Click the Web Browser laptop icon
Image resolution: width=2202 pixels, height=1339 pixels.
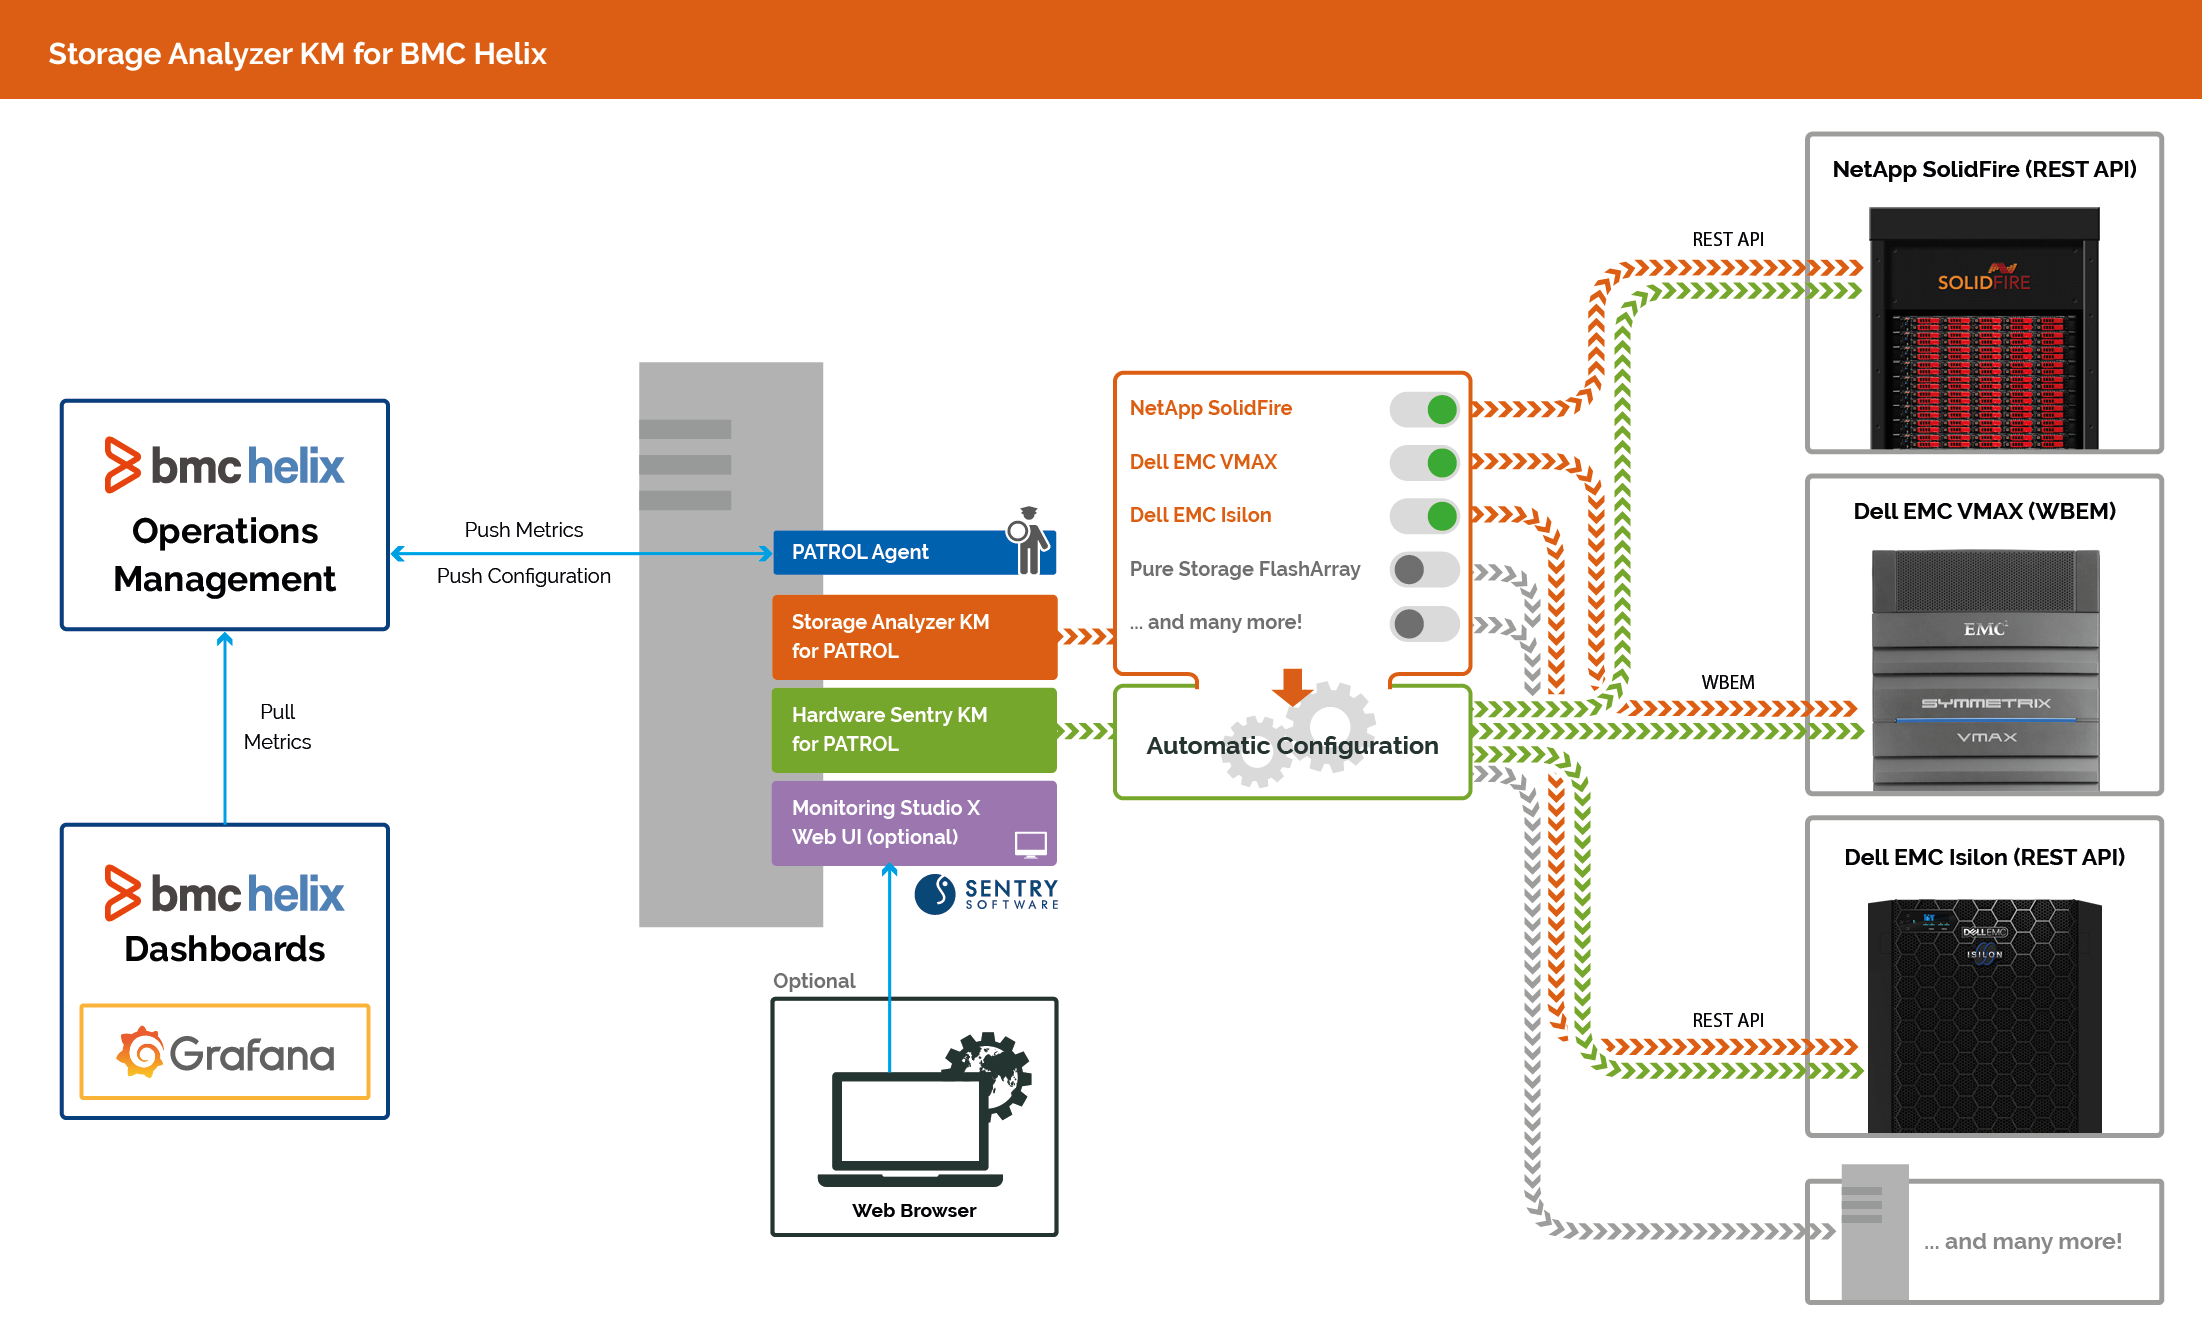point(909,1128)
